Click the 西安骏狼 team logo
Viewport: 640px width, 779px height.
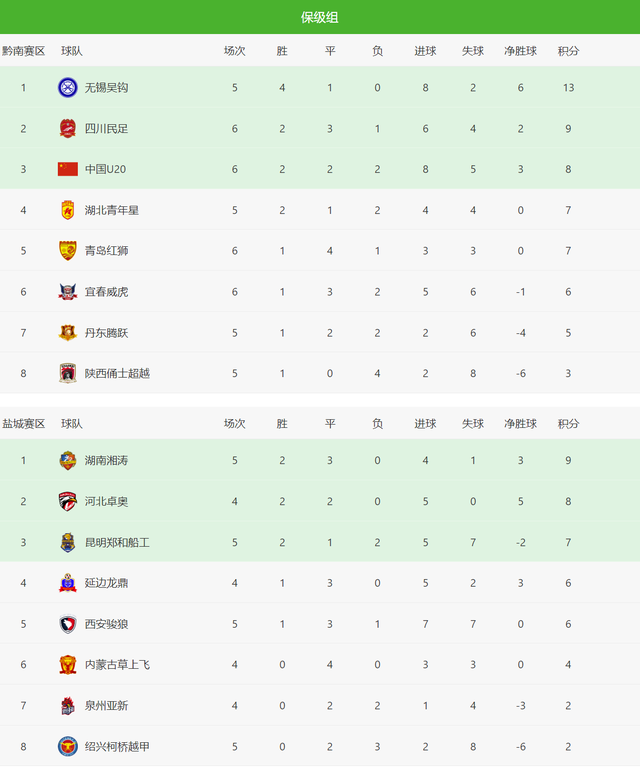68,624
